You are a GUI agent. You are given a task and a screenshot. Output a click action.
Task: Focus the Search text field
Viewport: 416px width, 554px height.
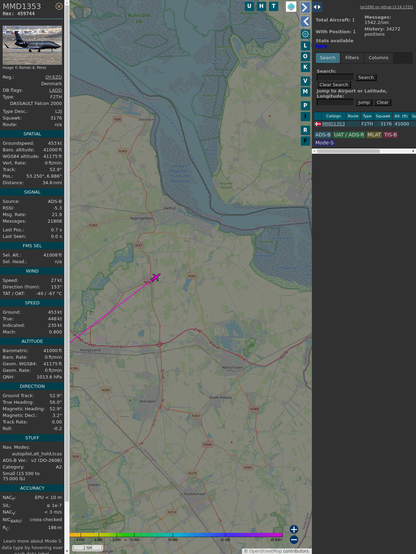pos(335,77)
